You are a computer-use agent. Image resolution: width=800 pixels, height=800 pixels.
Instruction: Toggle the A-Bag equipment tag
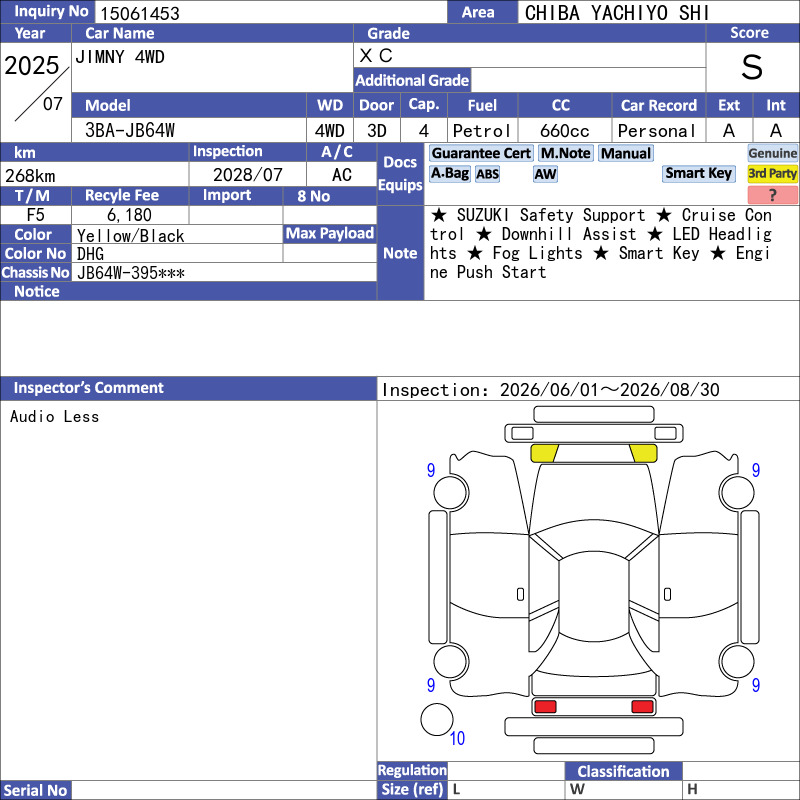tap(449, 173)
